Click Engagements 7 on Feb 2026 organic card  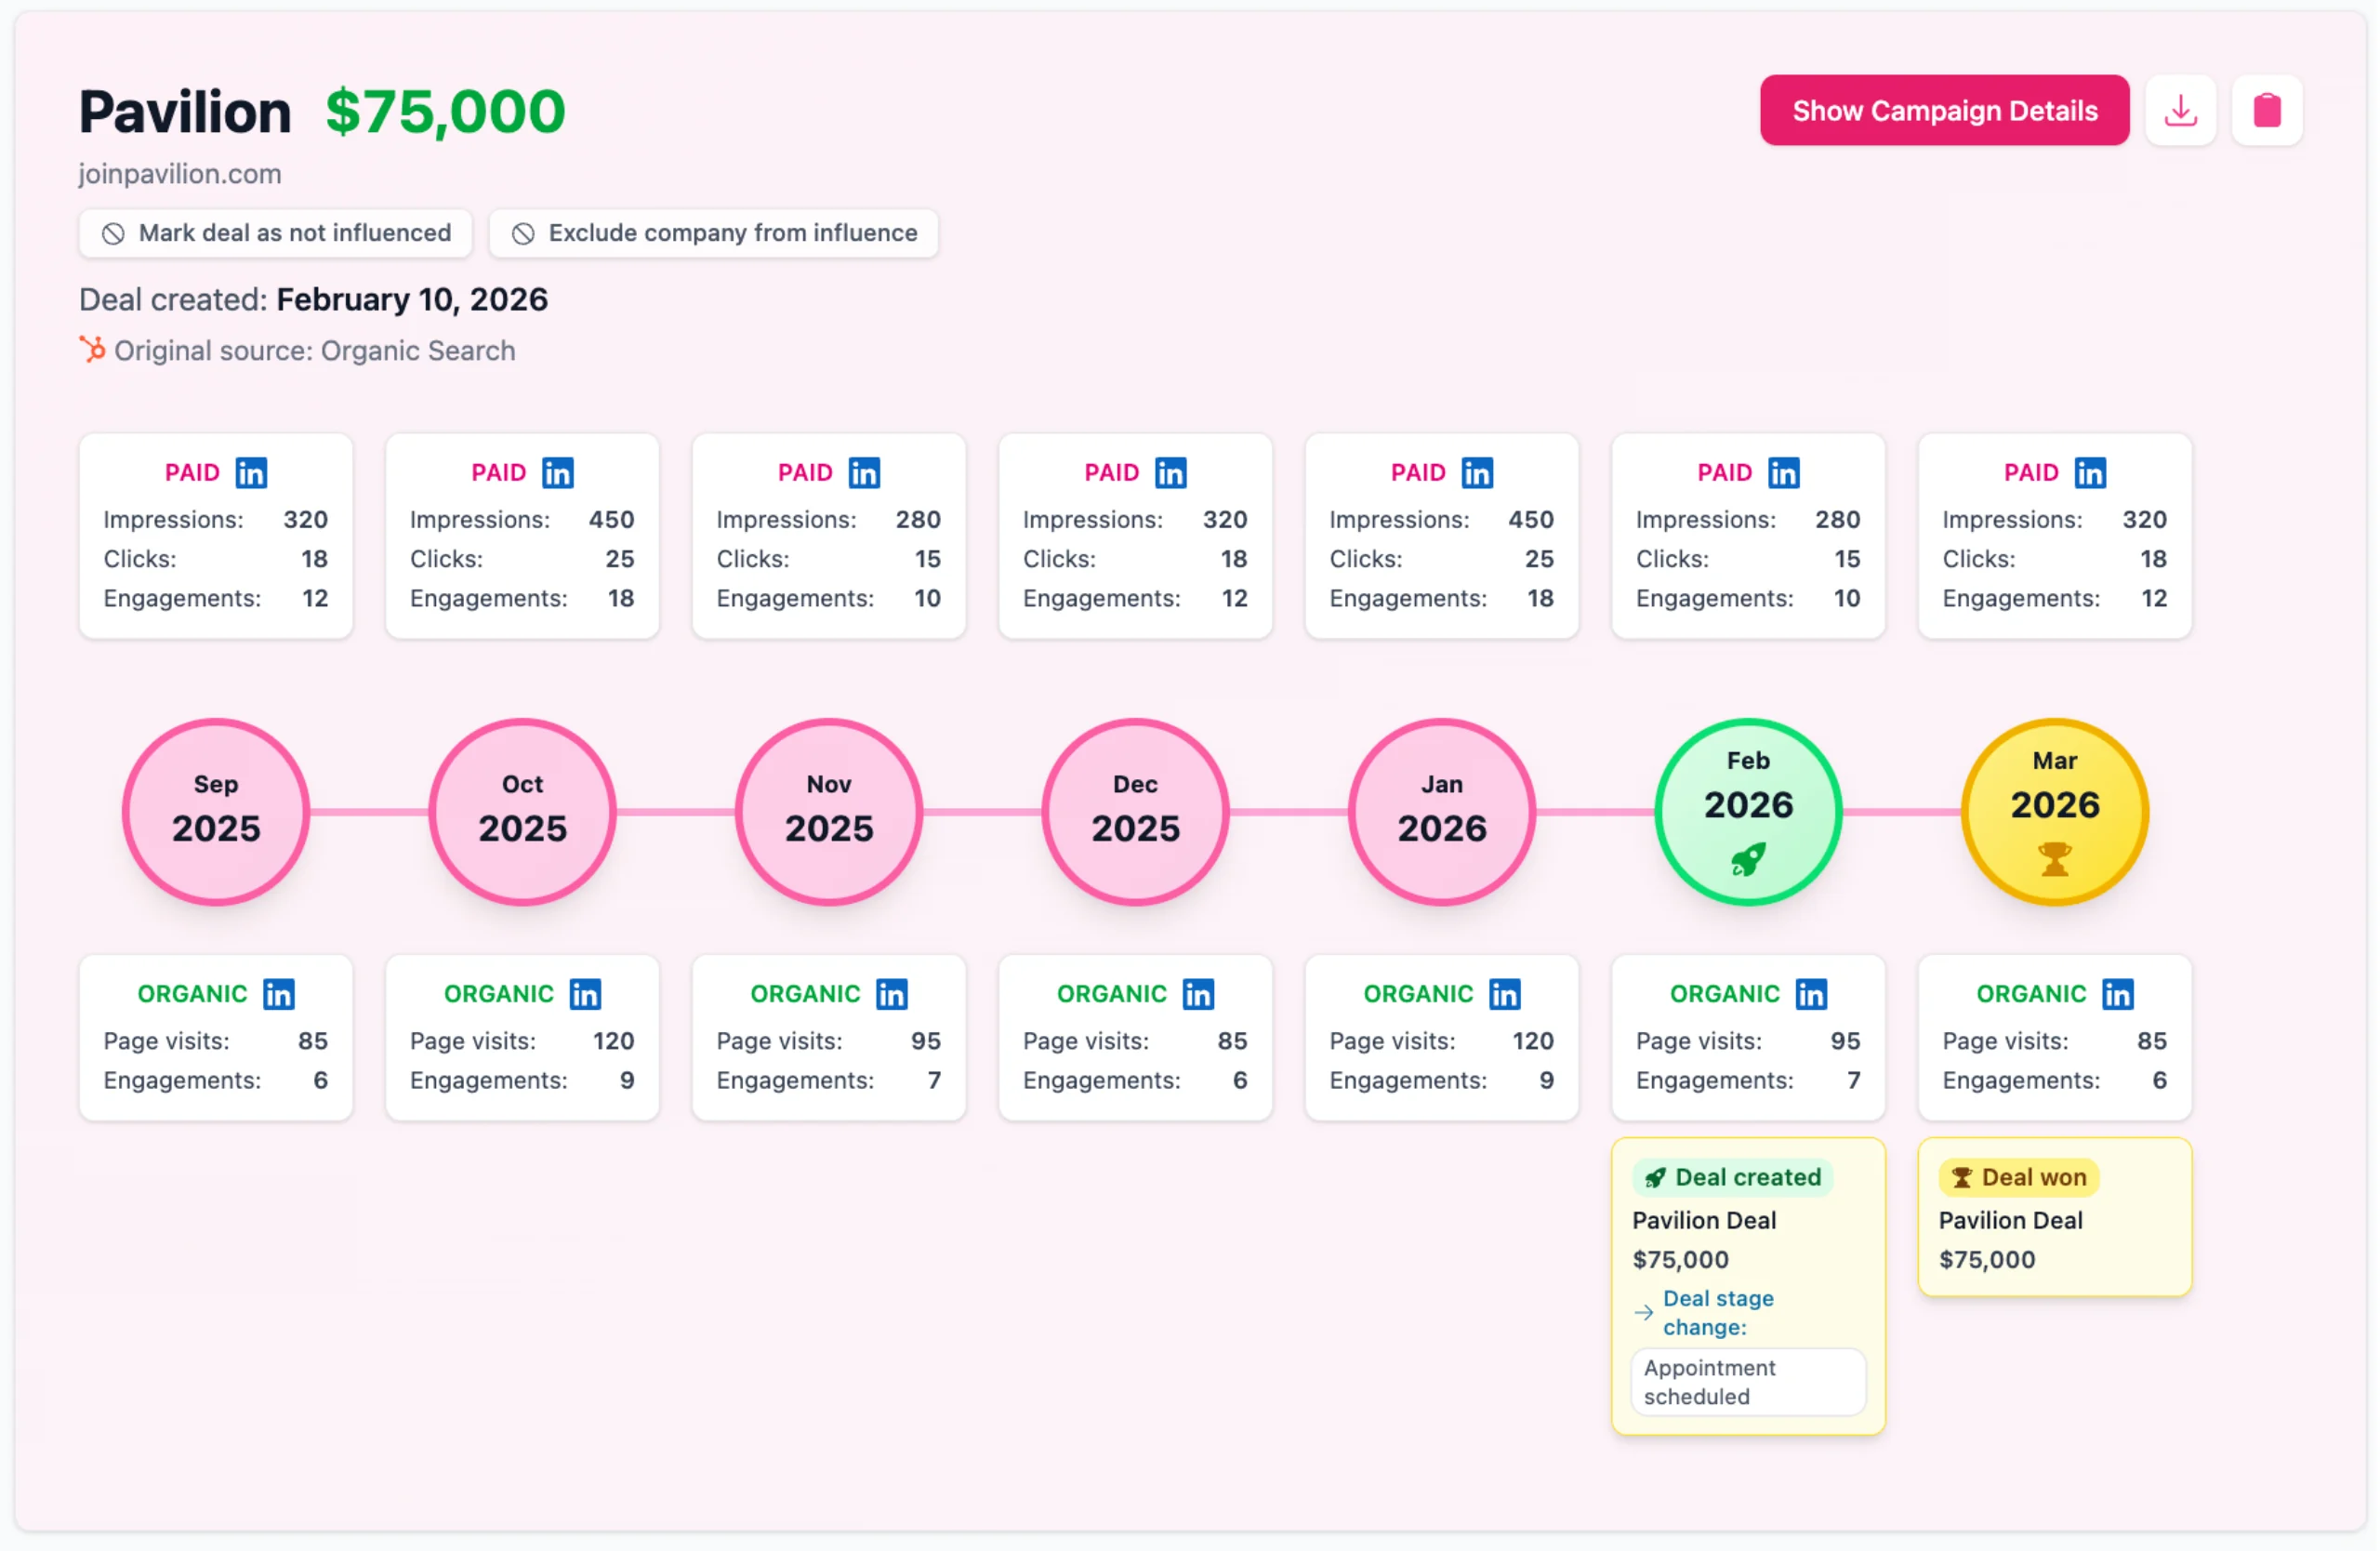[x=1748, y=1081]
